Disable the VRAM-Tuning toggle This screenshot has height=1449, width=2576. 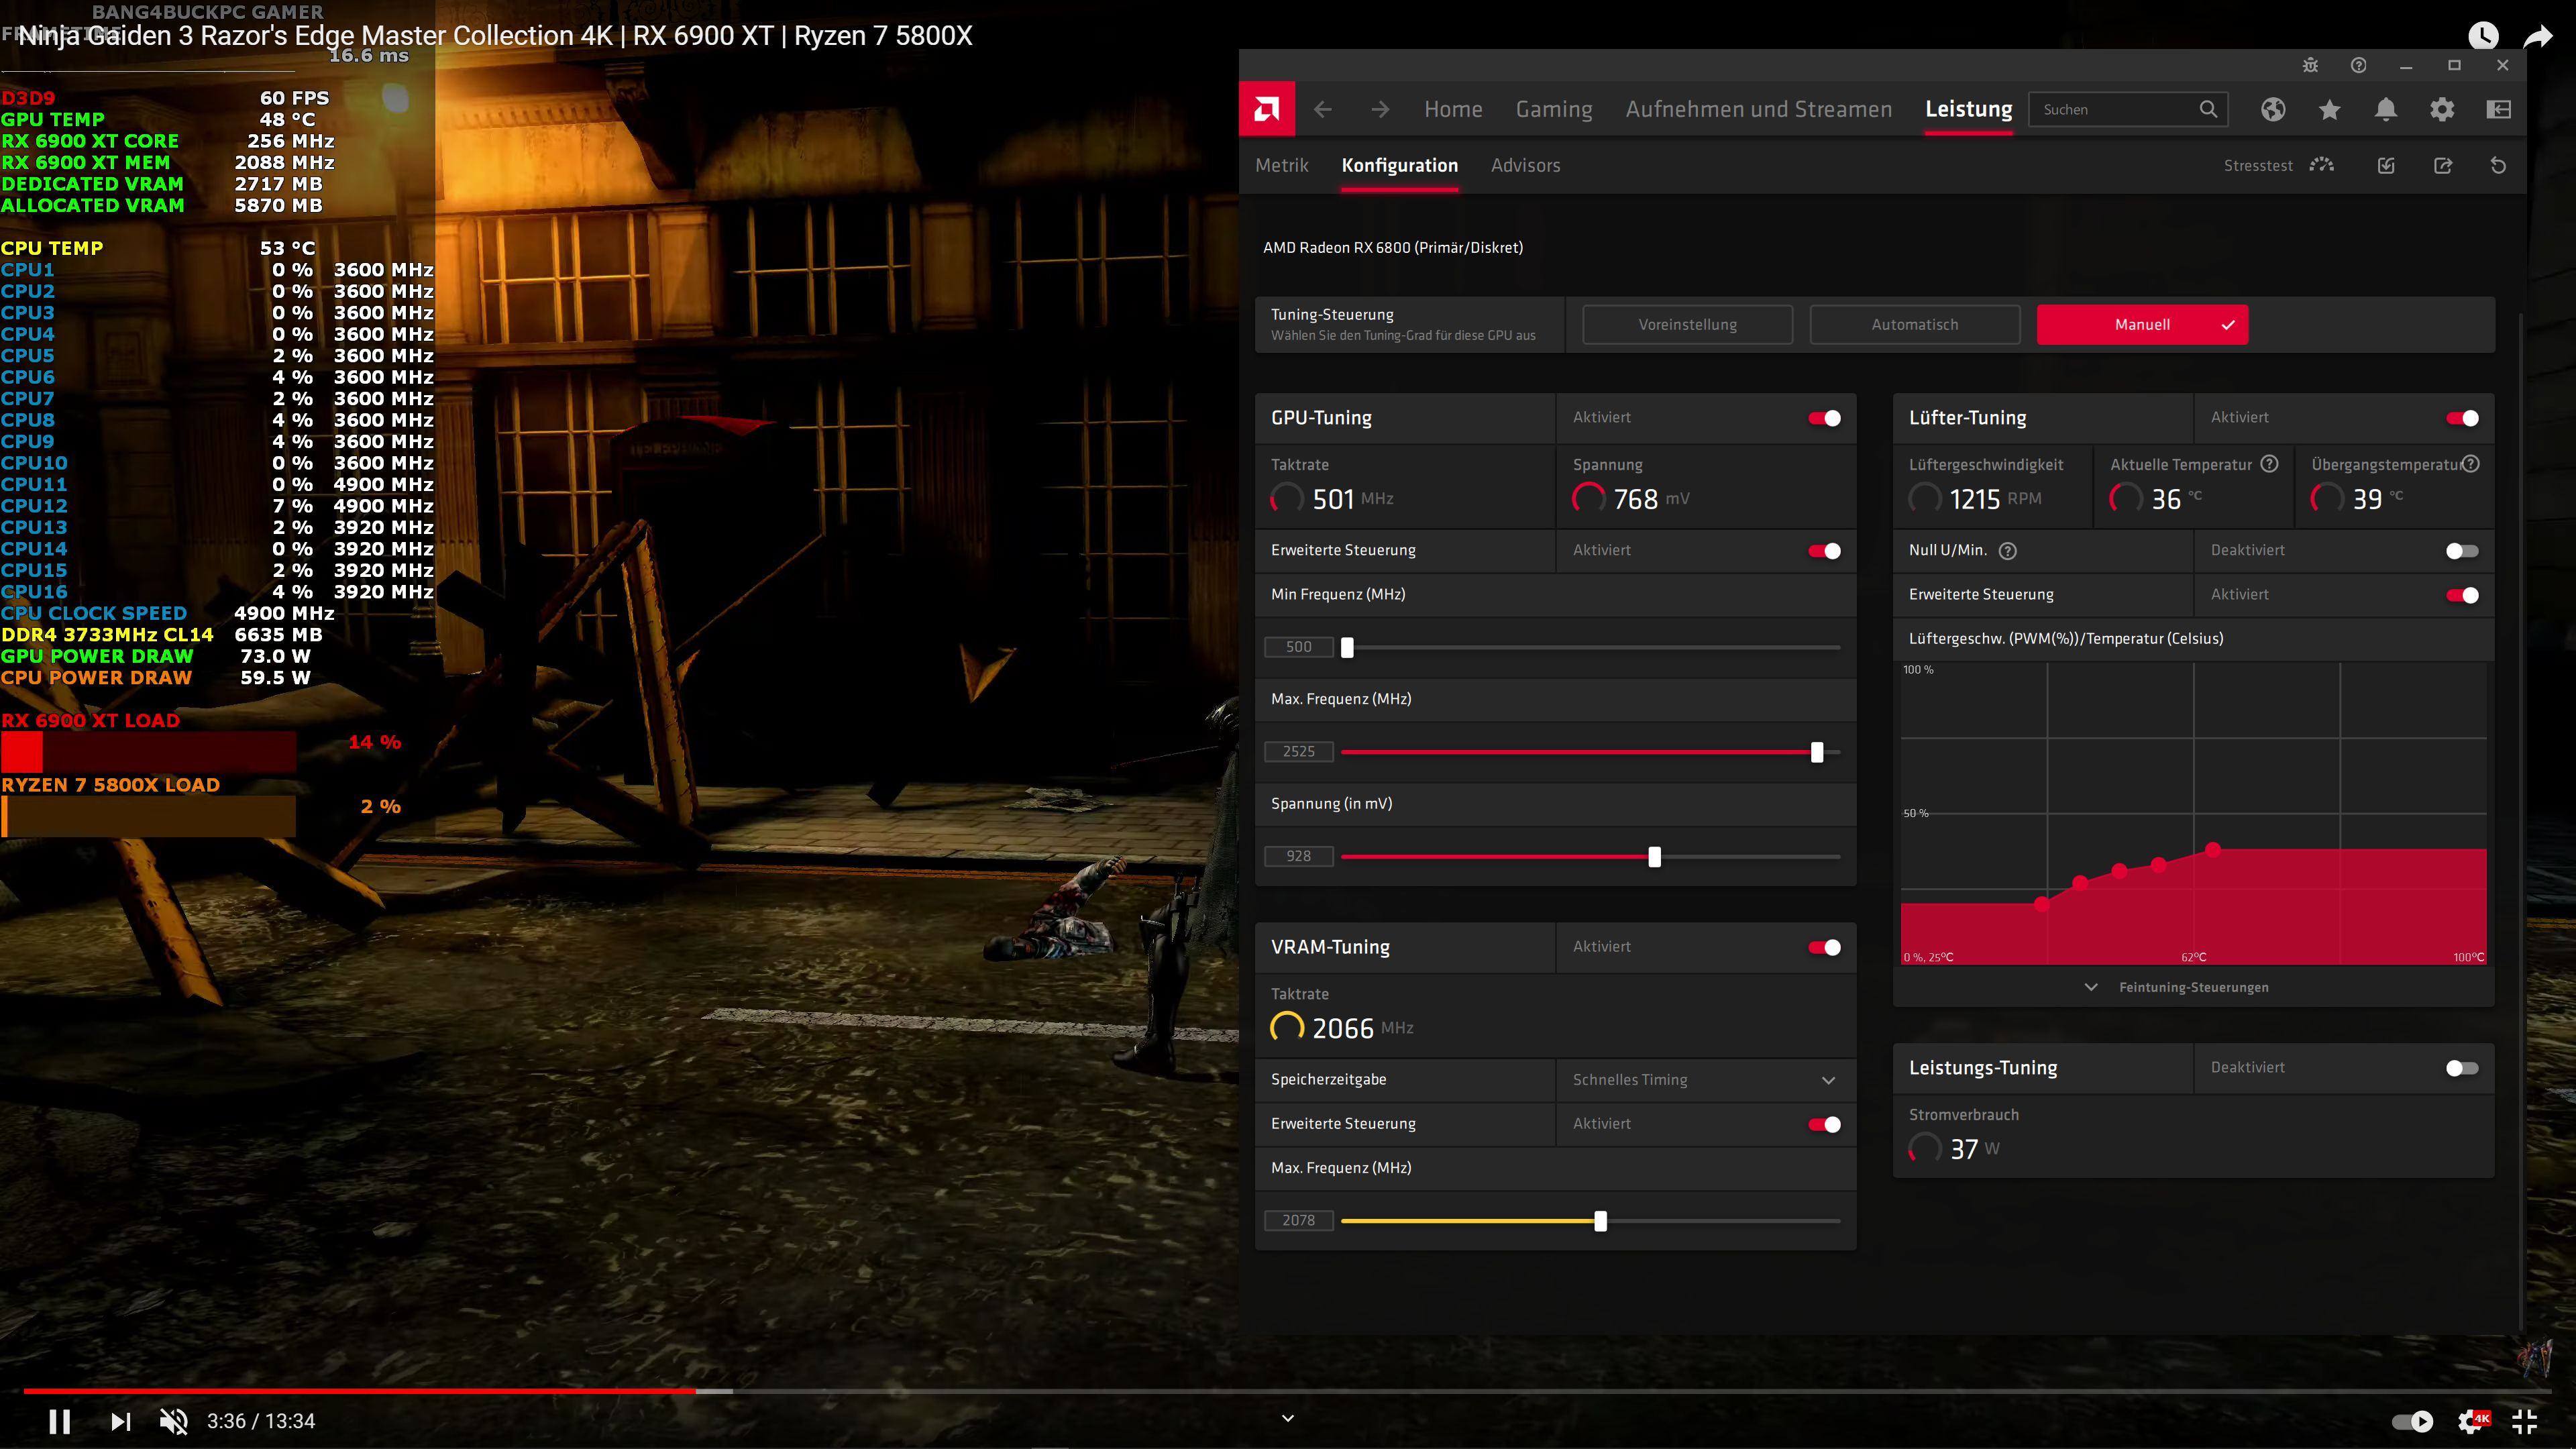(1824, 947)
